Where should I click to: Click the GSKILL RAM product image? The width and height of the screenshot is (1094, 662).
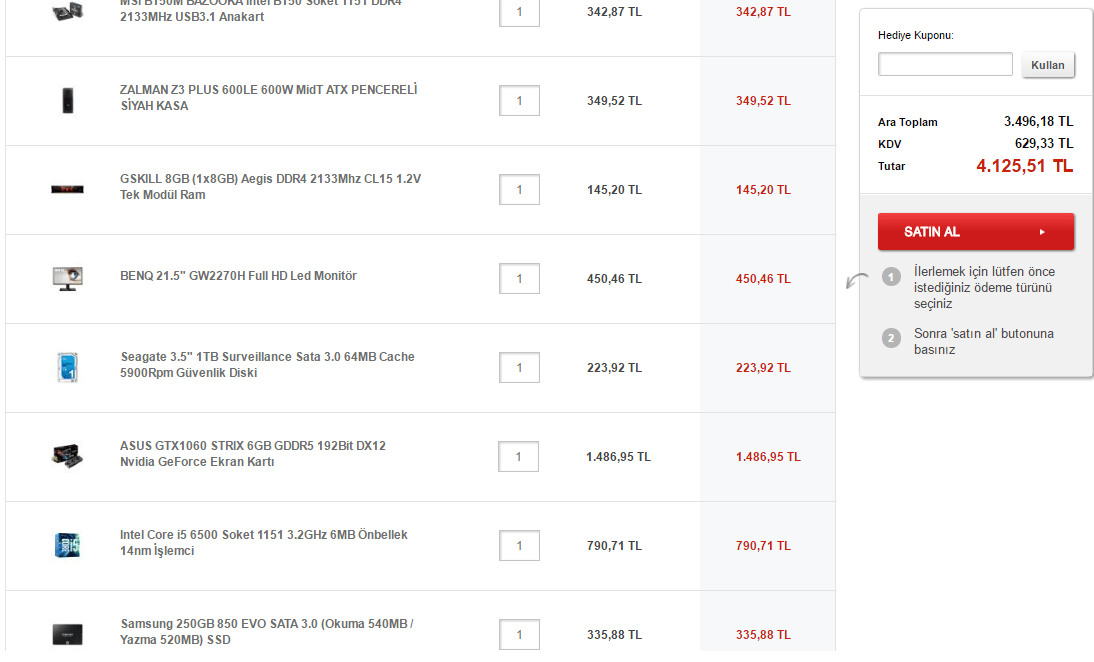click(x=67, y=189)
